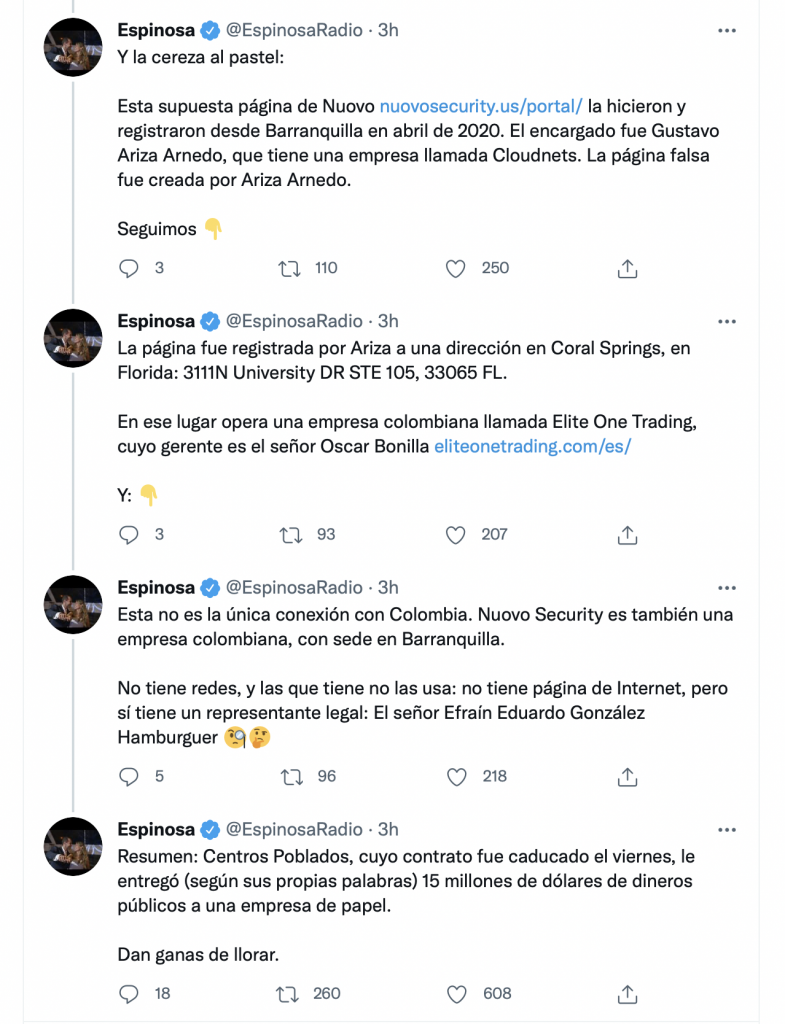Open more options on the 'Resumen' tweet
785x1024 pixels.
[727, 830]
